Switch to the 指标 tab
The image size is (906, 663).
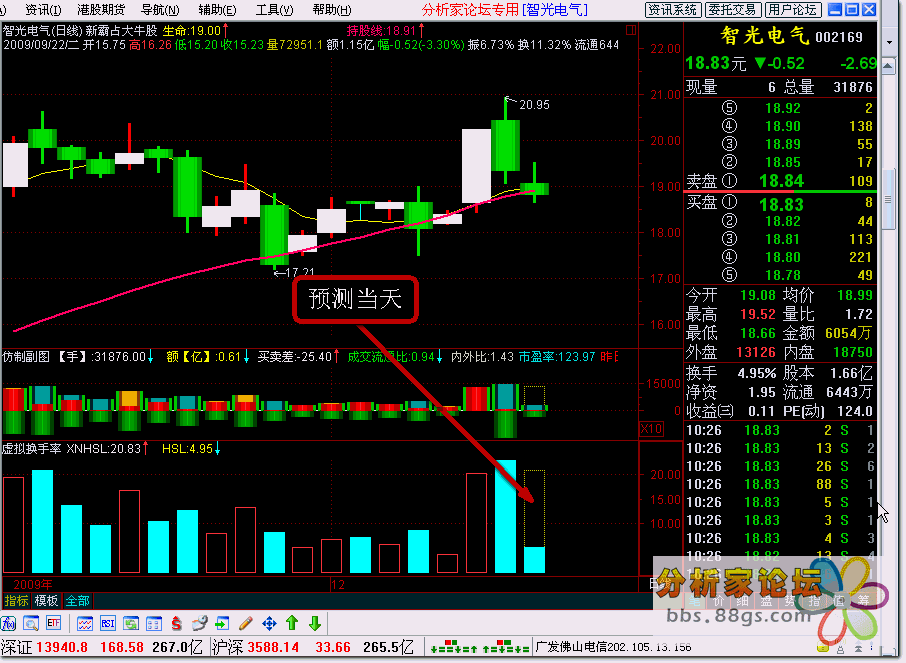(16, 601)
